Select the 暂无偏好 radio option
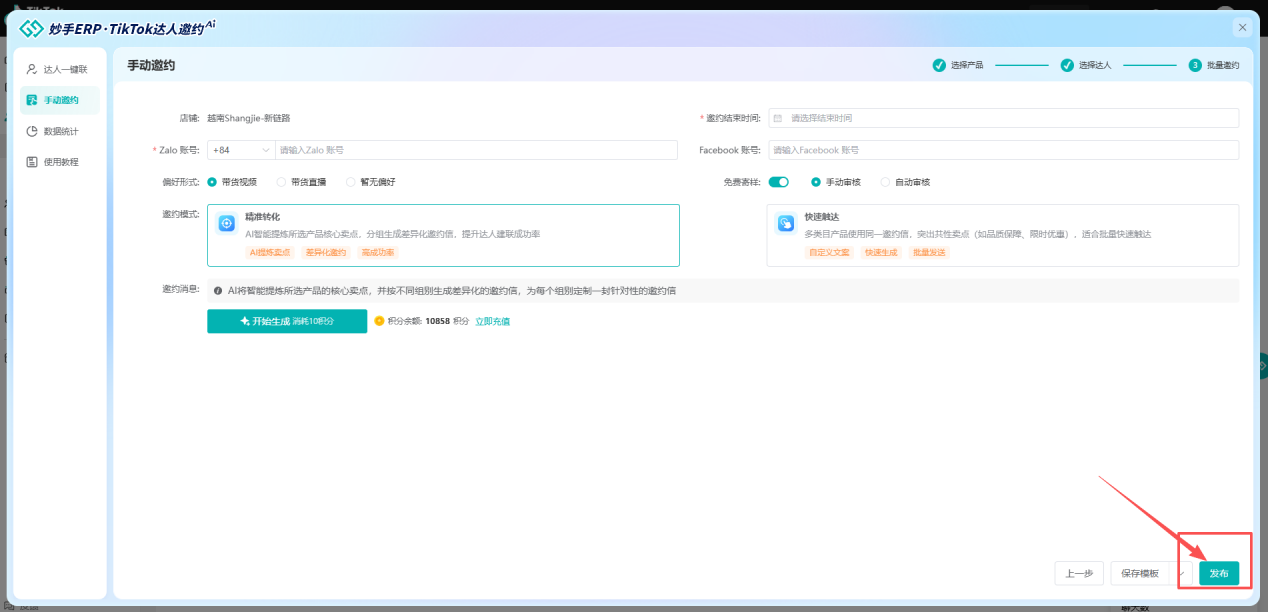Screen dimensions: 1268x612 [x=350, y=182]
